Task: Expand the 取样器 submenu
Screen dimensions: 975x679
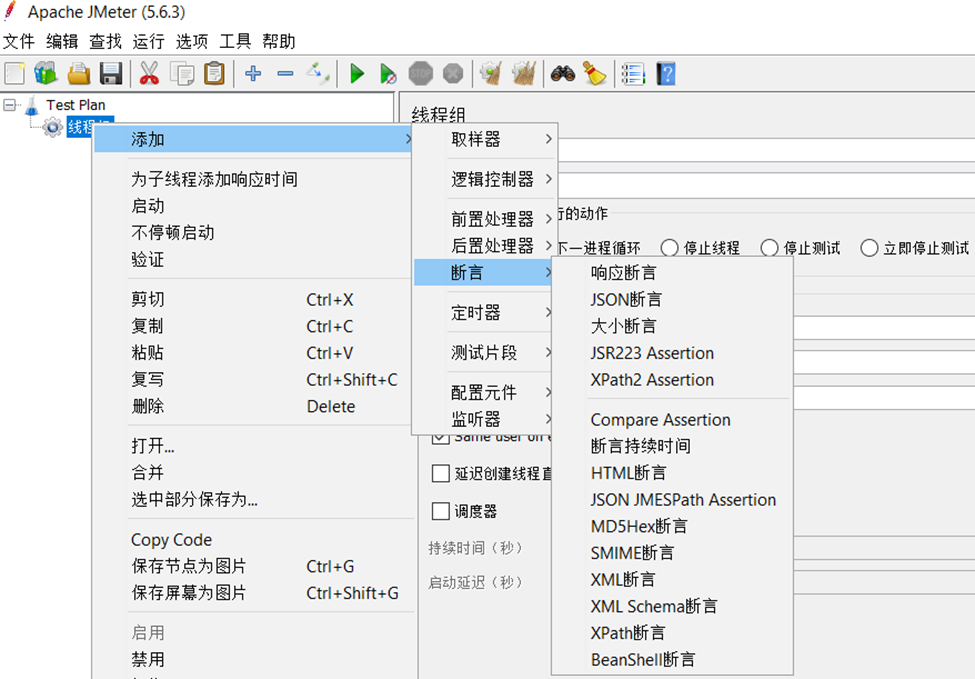Action: pyautogui.click(x=484, y=139)
